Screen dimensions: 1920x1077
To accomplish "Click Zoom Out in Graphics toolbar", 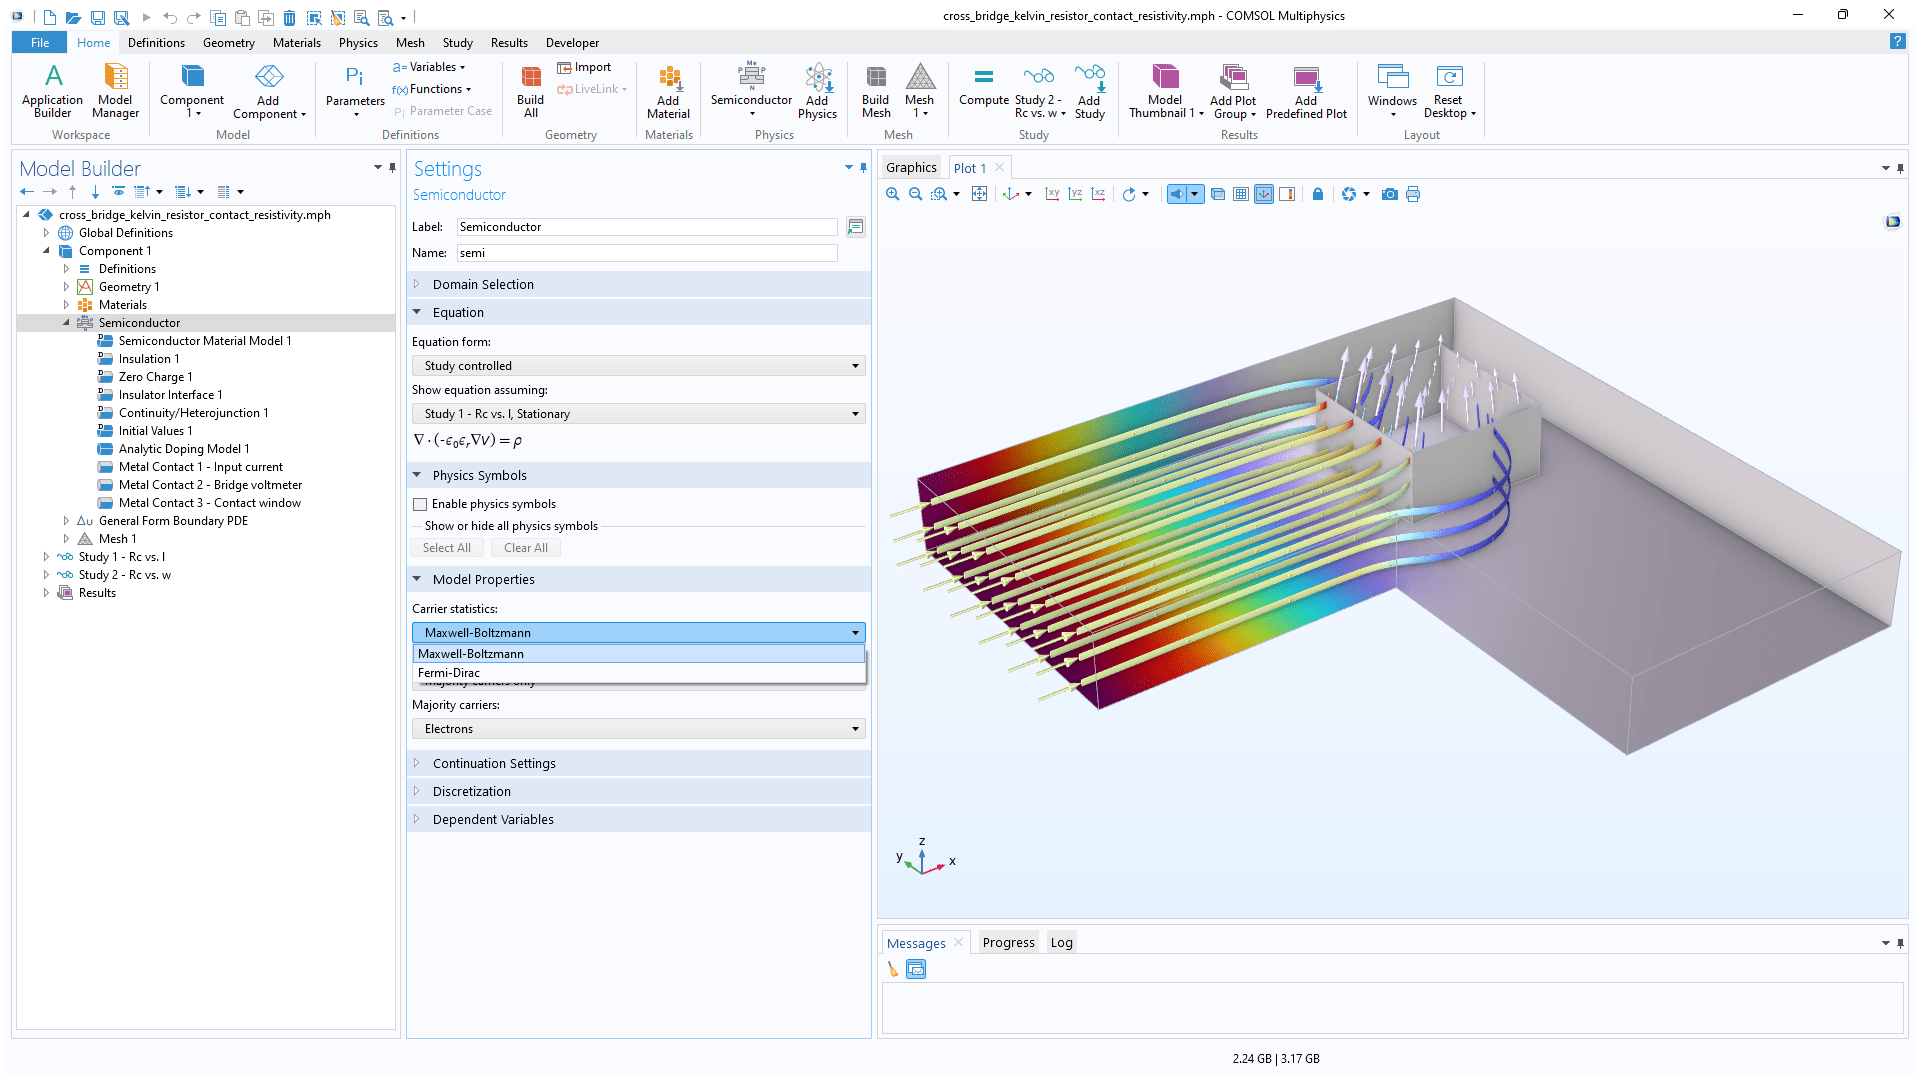I will point(915,194).
